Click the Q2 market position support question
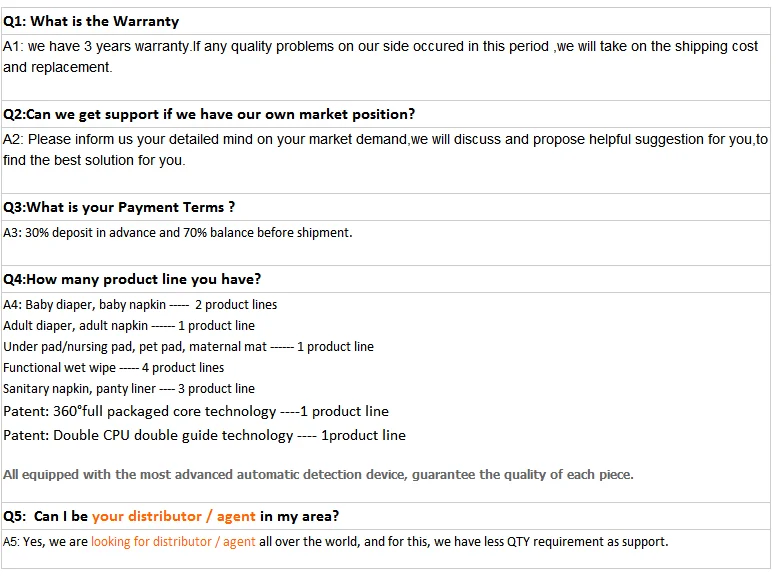This screenshot has height=579, width=779. (x=209, y=114)
